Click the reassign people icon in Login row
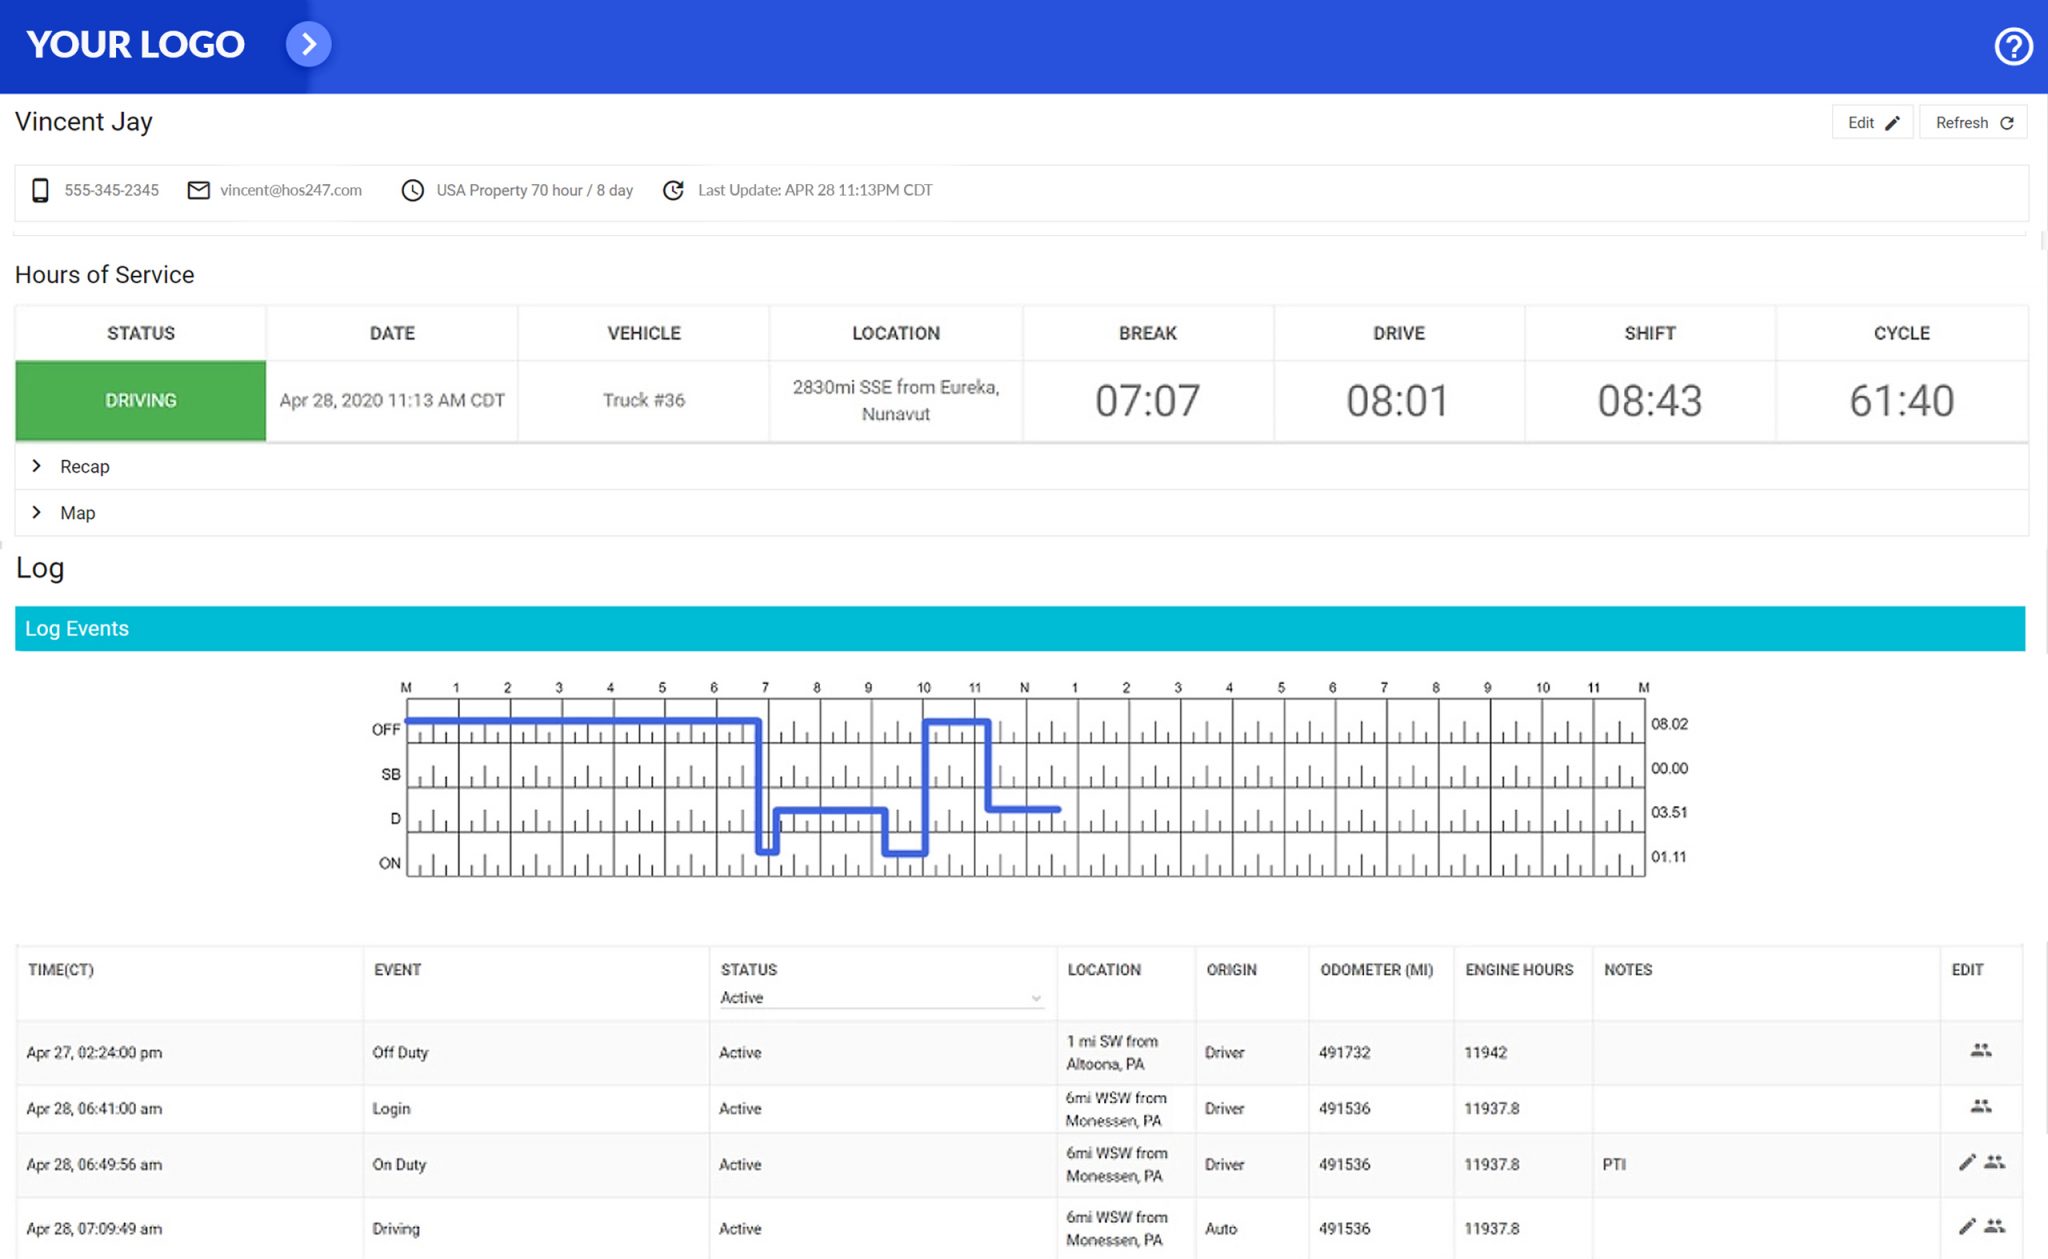Viewport: 2048px width, 1259px height. pos(1981,1106)
